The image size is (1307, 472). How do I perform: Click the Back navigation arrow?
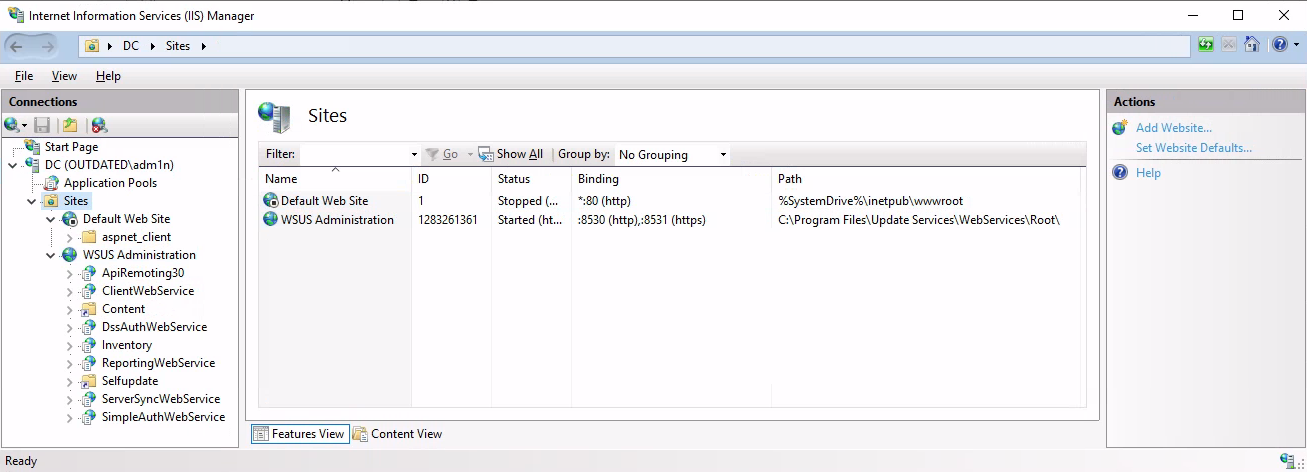coord(17,46)
